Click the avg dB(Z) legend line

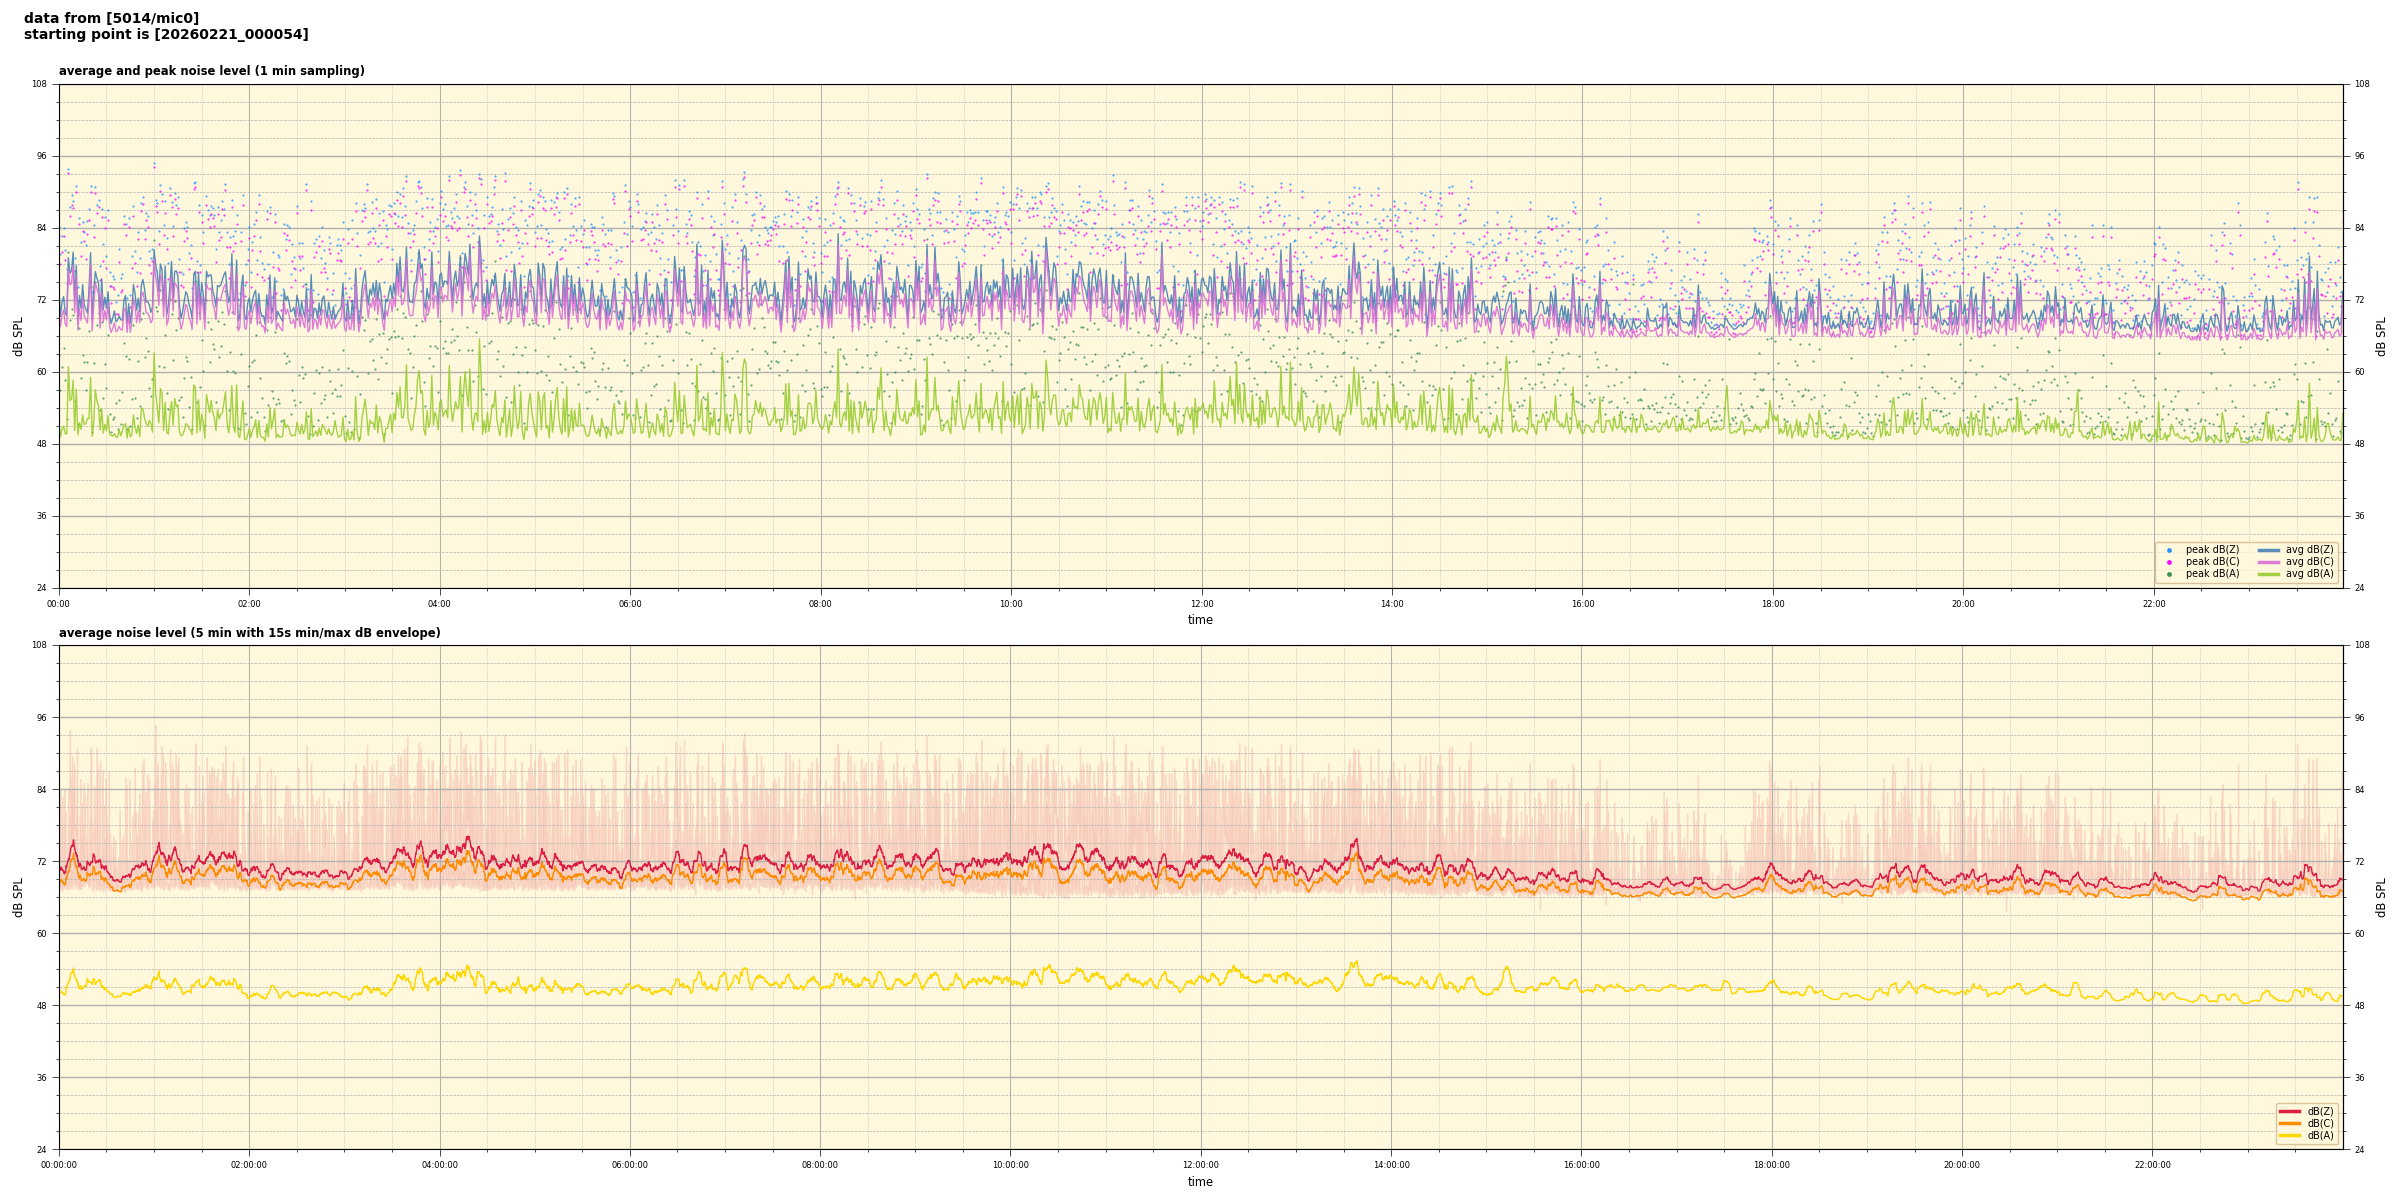2269,550
